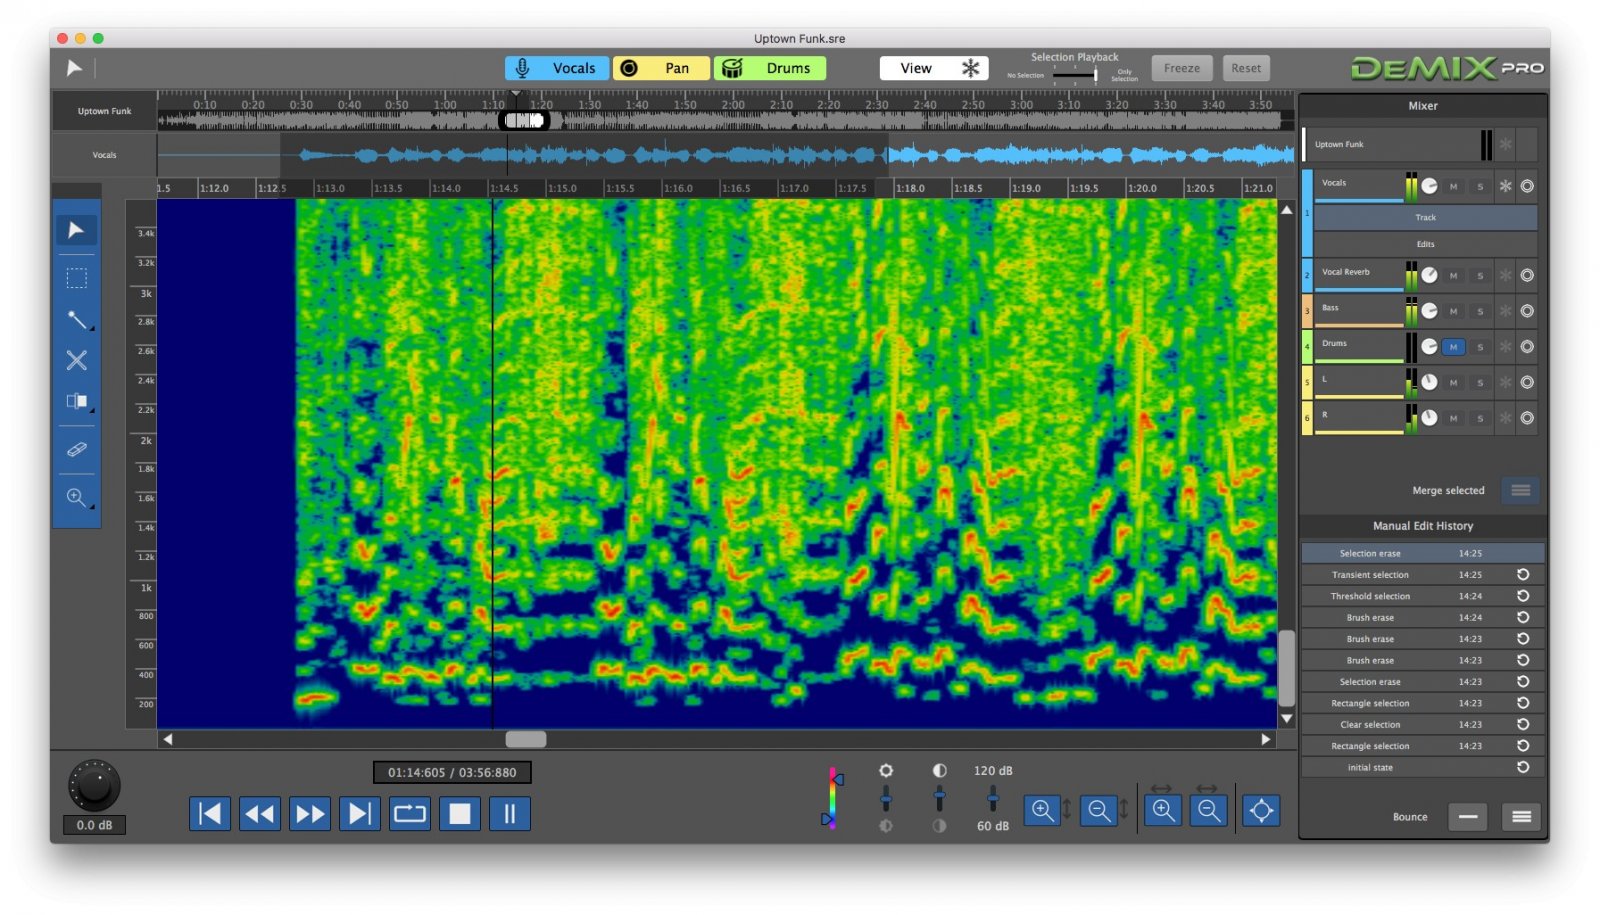Image resolution: width=1600 pixels, height=915 pixels.
Task: Select the Track tab for Vocals
Action: click(1424, 217)
